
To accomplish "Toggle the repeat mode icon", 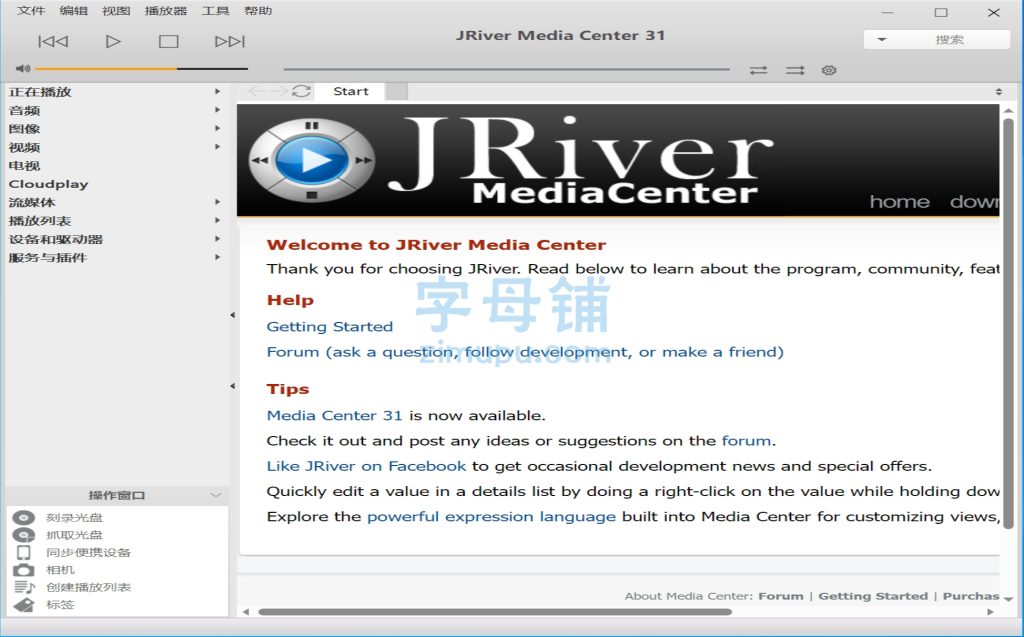I will 758,70.
